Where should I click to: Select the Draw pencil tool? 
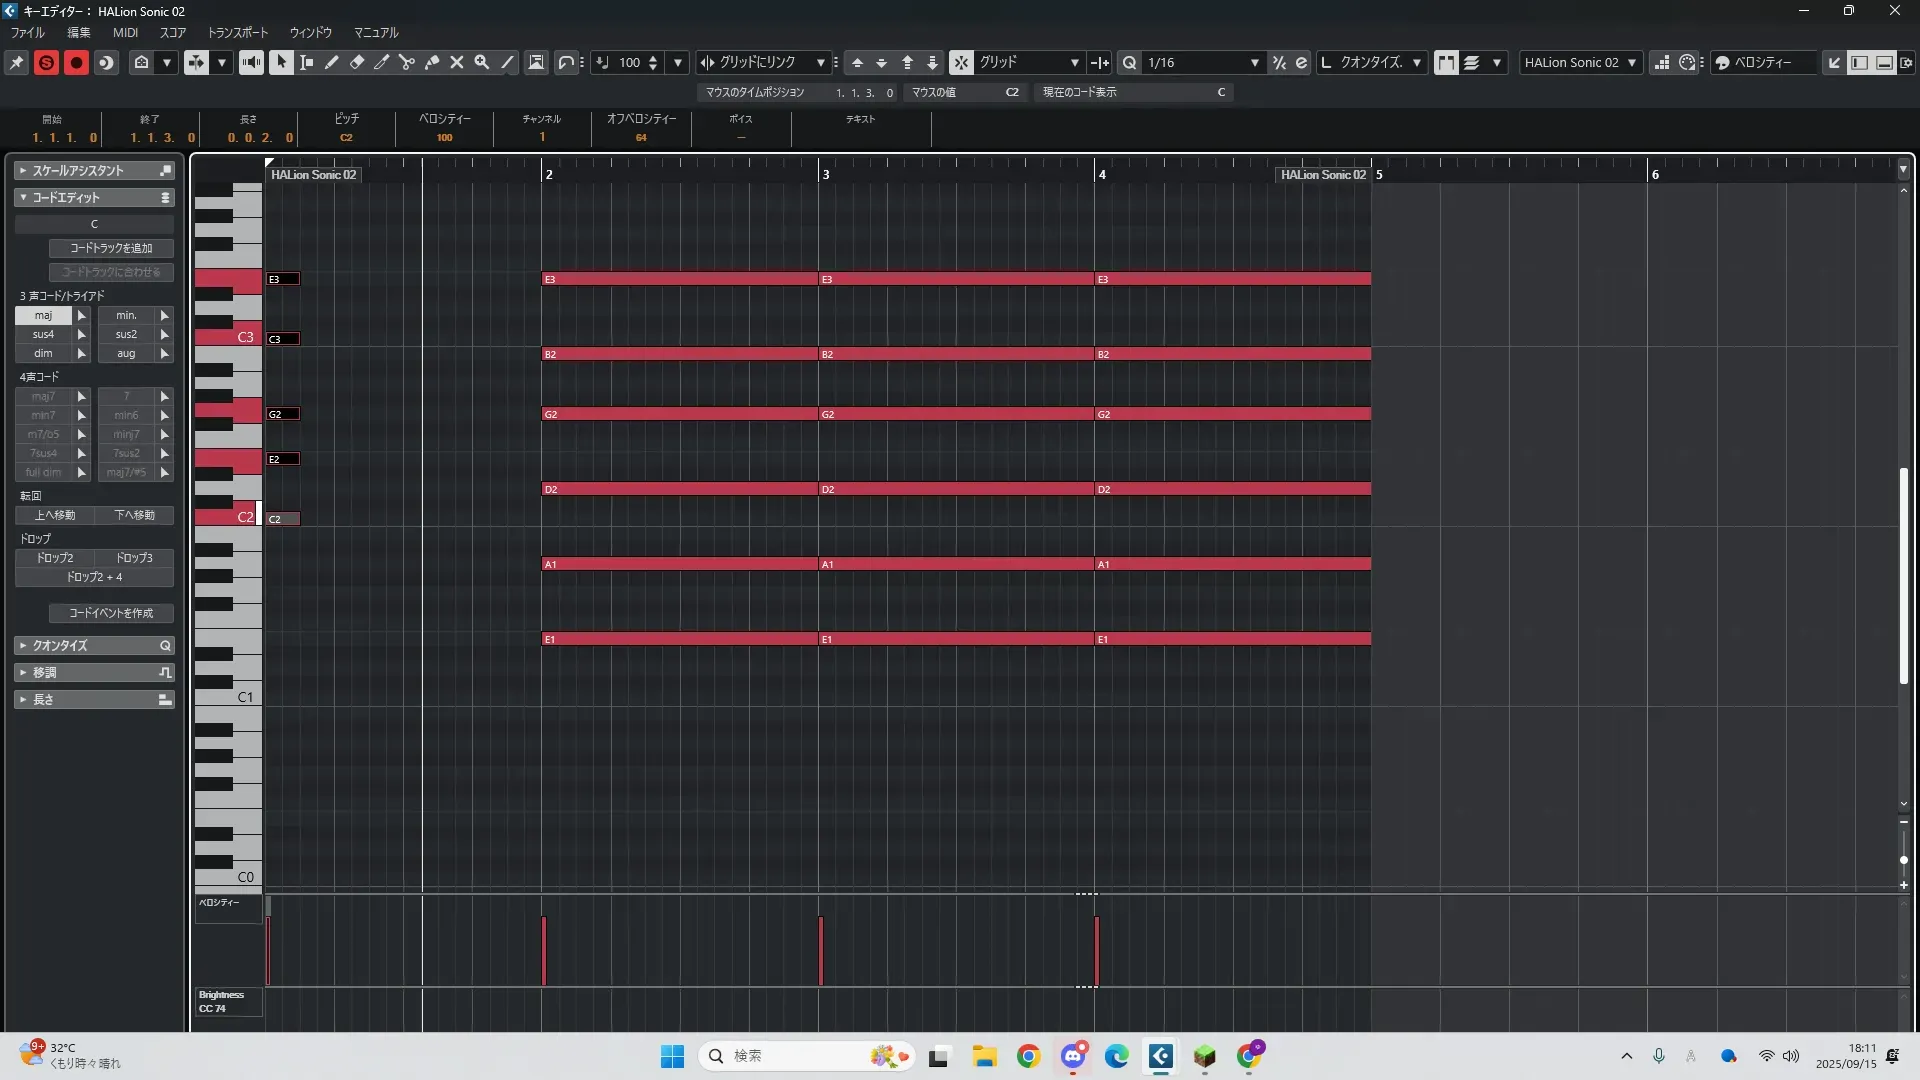(332, 62)
